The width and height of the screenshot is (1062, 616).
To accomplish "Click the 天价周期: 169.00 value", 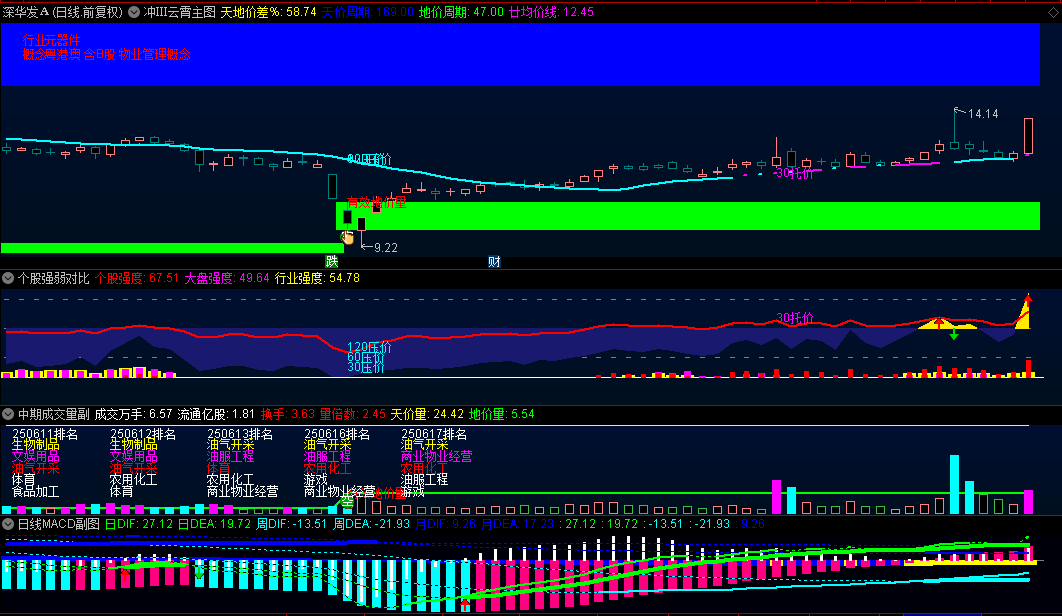I will tap(367, 12).
